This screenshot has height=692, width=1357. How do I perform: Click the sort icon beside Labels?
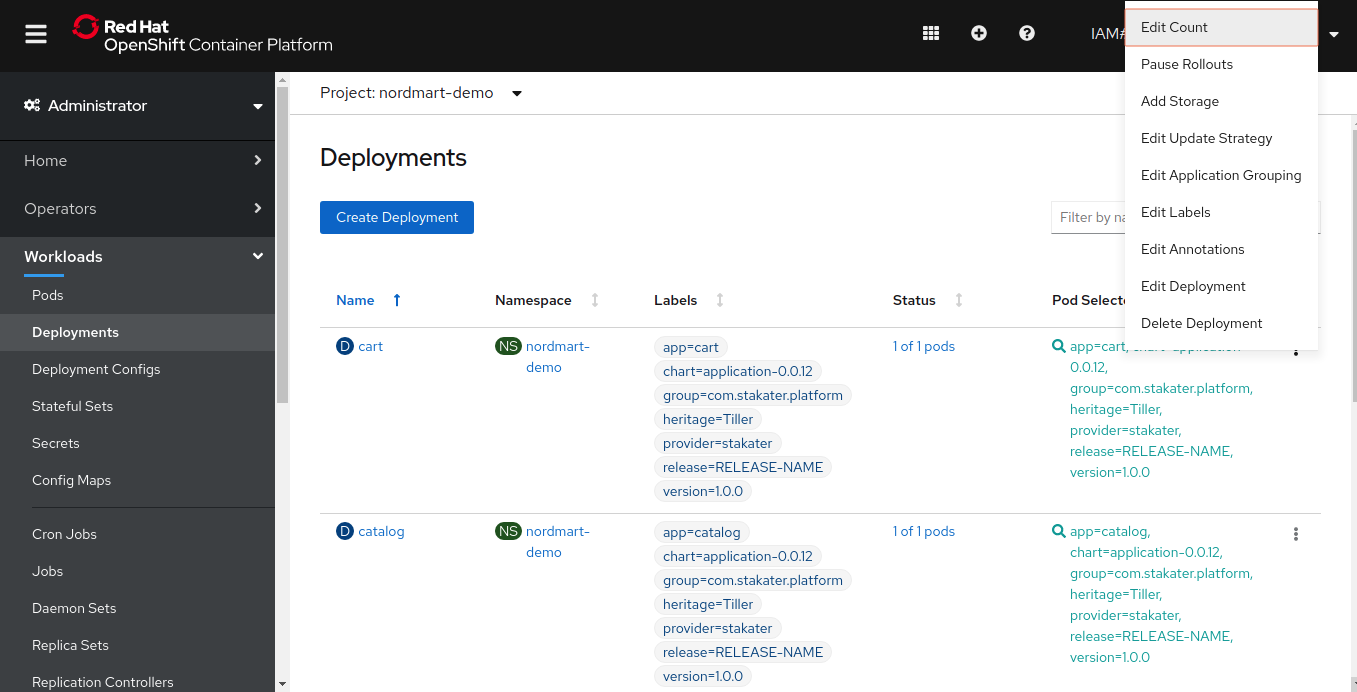pos(720,300)
